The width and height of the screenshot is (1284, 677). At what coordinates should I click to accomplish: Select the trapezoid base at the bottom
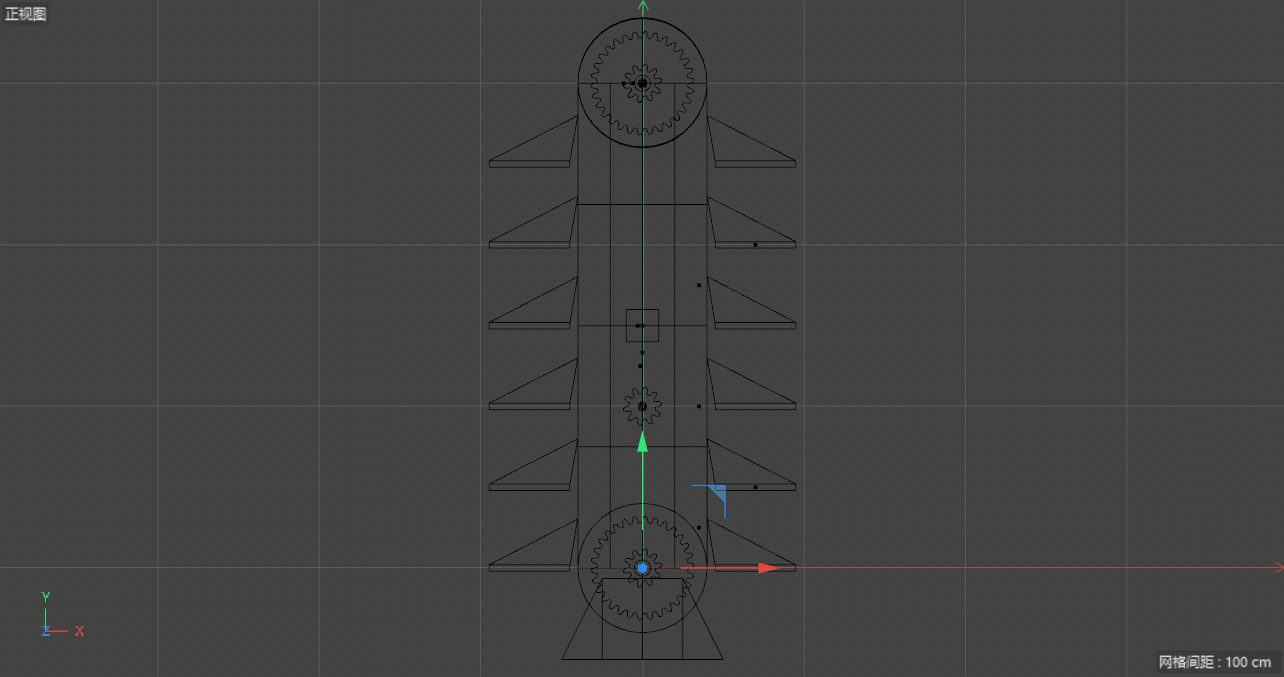tap(642, 619)
